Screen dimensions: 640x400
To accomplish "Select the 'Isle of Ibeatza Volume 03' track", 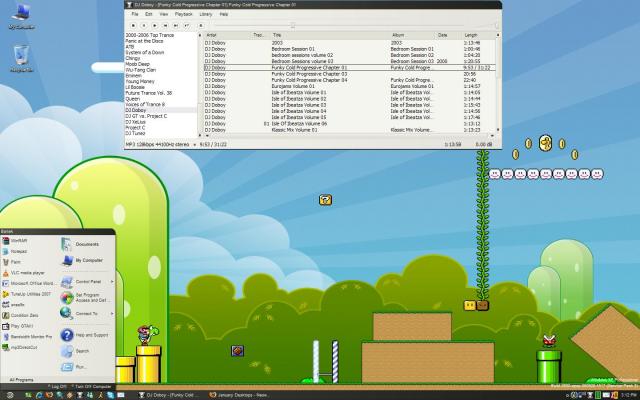I will [x=349, y=105].
